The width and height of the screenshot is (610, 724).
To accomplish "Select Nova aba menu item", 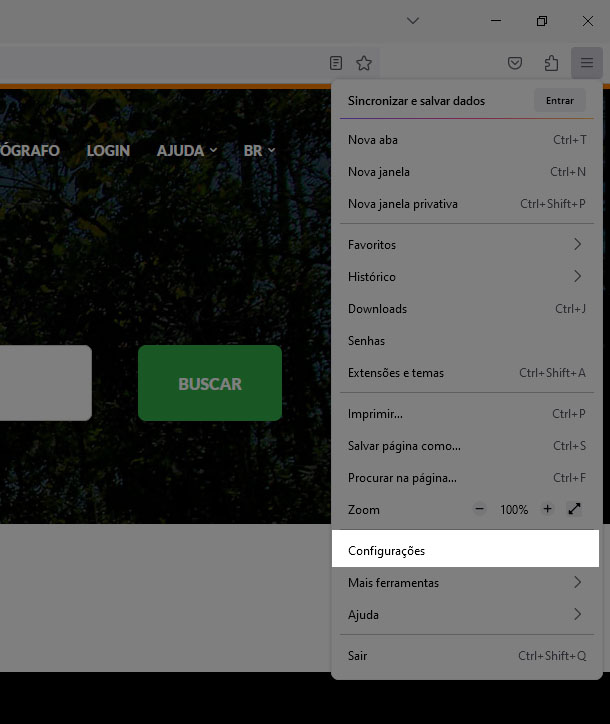I will [467, 139].
